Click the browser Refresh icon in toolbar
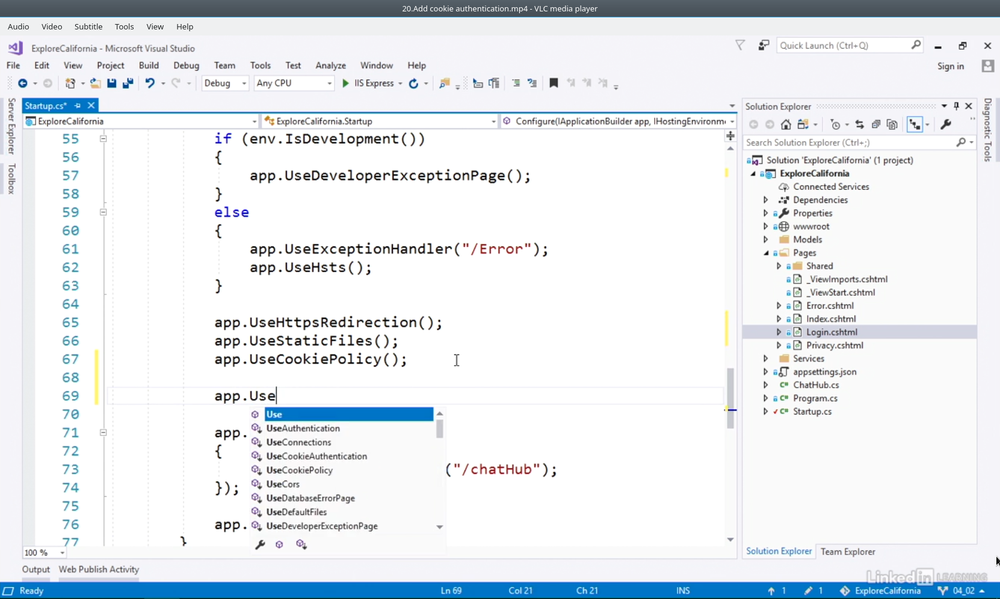The image size is (1000, 599). [413, 84]
